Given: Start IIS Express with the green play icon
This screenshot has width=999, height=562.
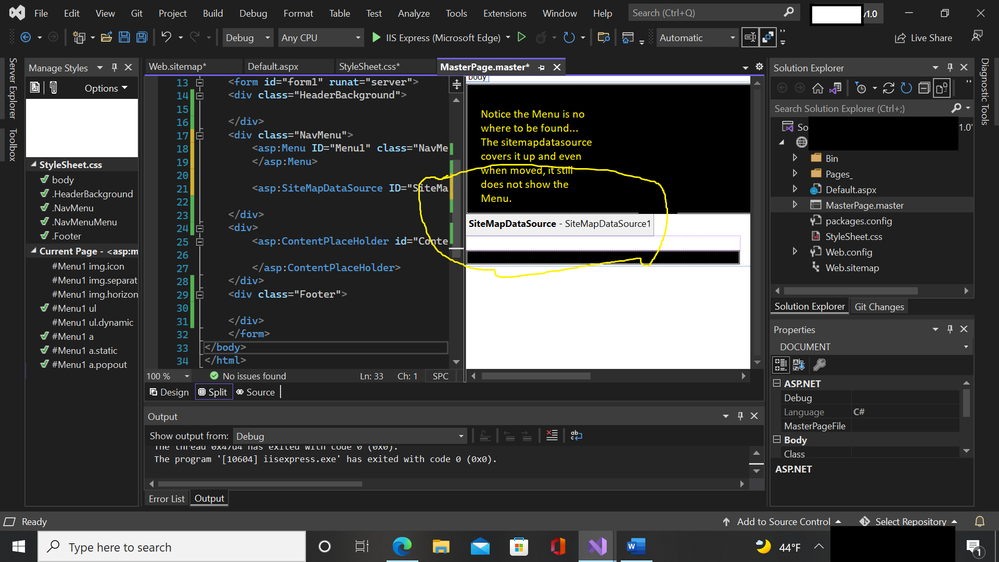Looking at the screenshot, I should pos(376,38).
